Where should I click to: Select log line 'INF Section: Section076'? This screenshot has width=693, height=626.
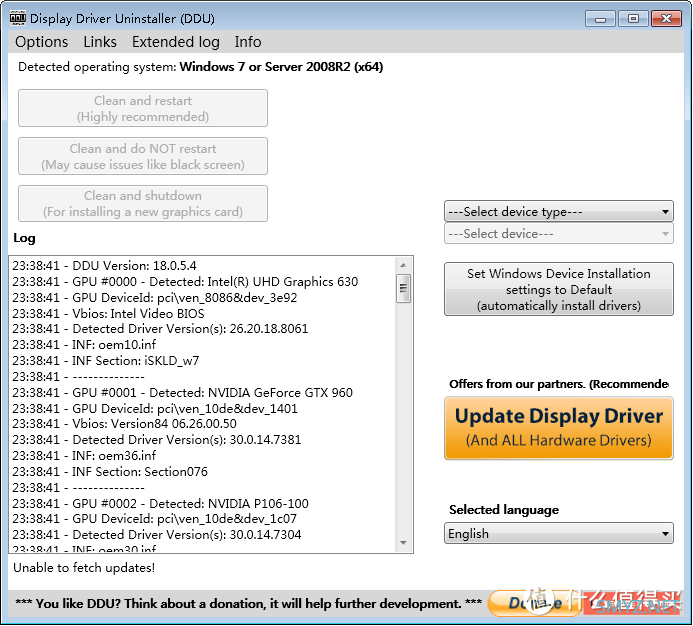point(110,472)
